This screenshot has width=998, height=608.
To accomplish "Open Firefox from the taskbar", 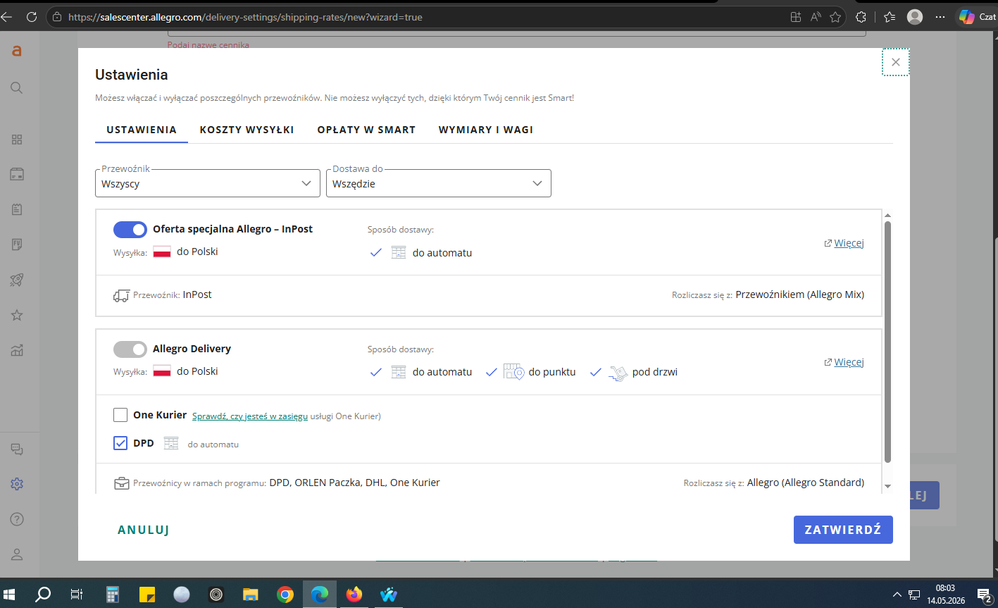I will pyautogui.click(x=354, y=595).
